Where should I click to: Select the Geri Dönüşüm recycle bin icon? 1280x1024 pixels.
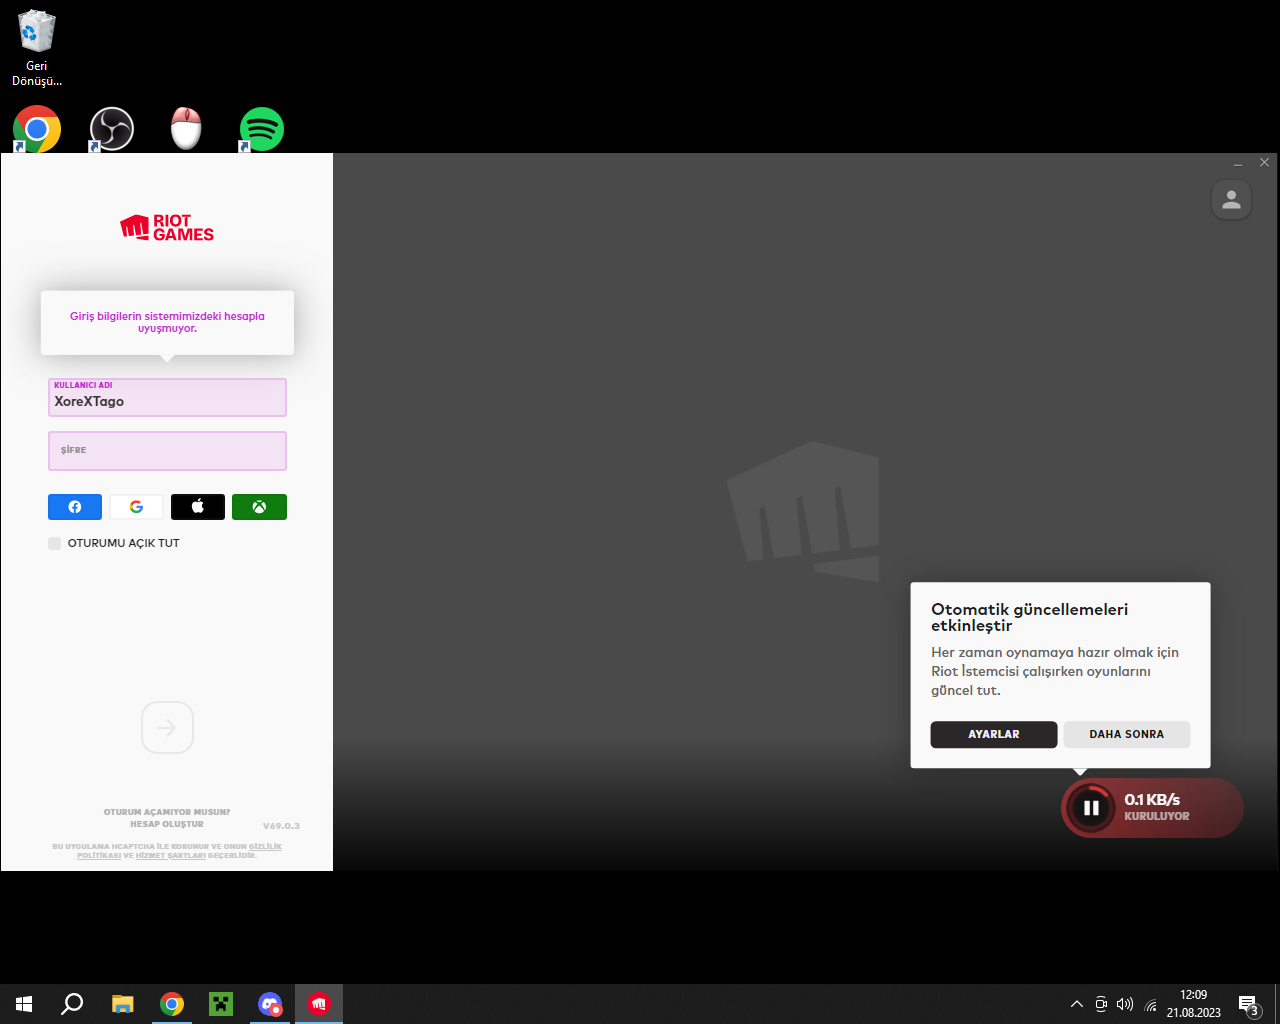pyautogui.click(x=37, y=47)
